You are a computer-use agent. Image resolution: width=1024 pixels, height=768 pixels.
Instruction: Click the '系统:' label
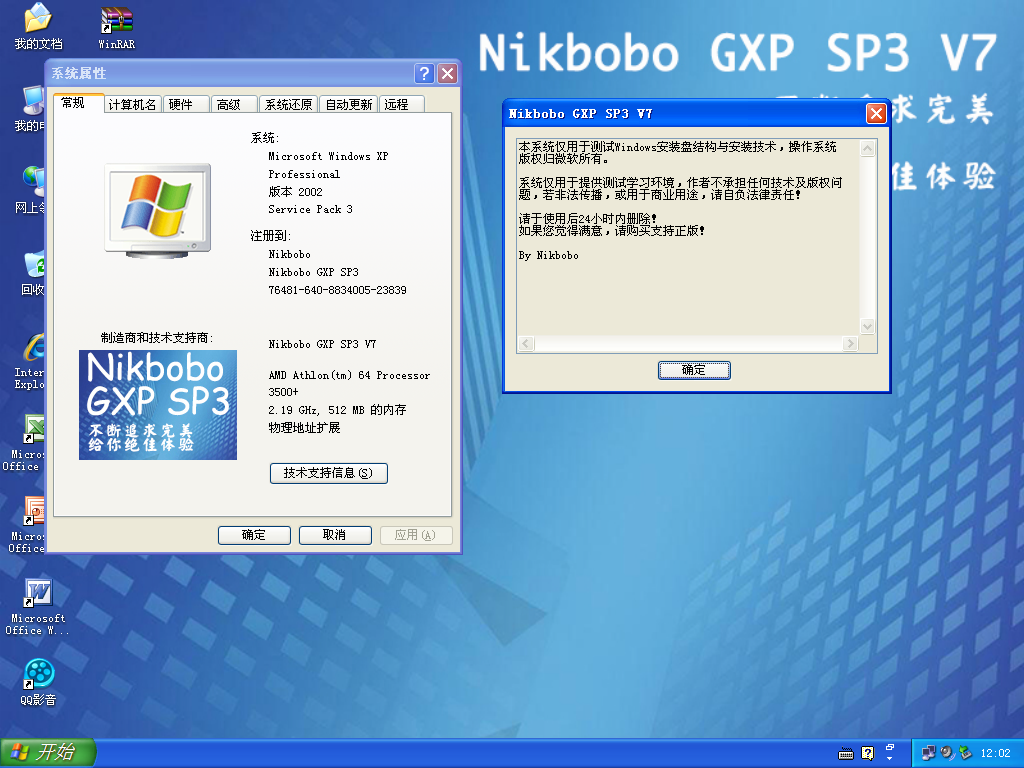pyautogui.click(x=264, y=138)
